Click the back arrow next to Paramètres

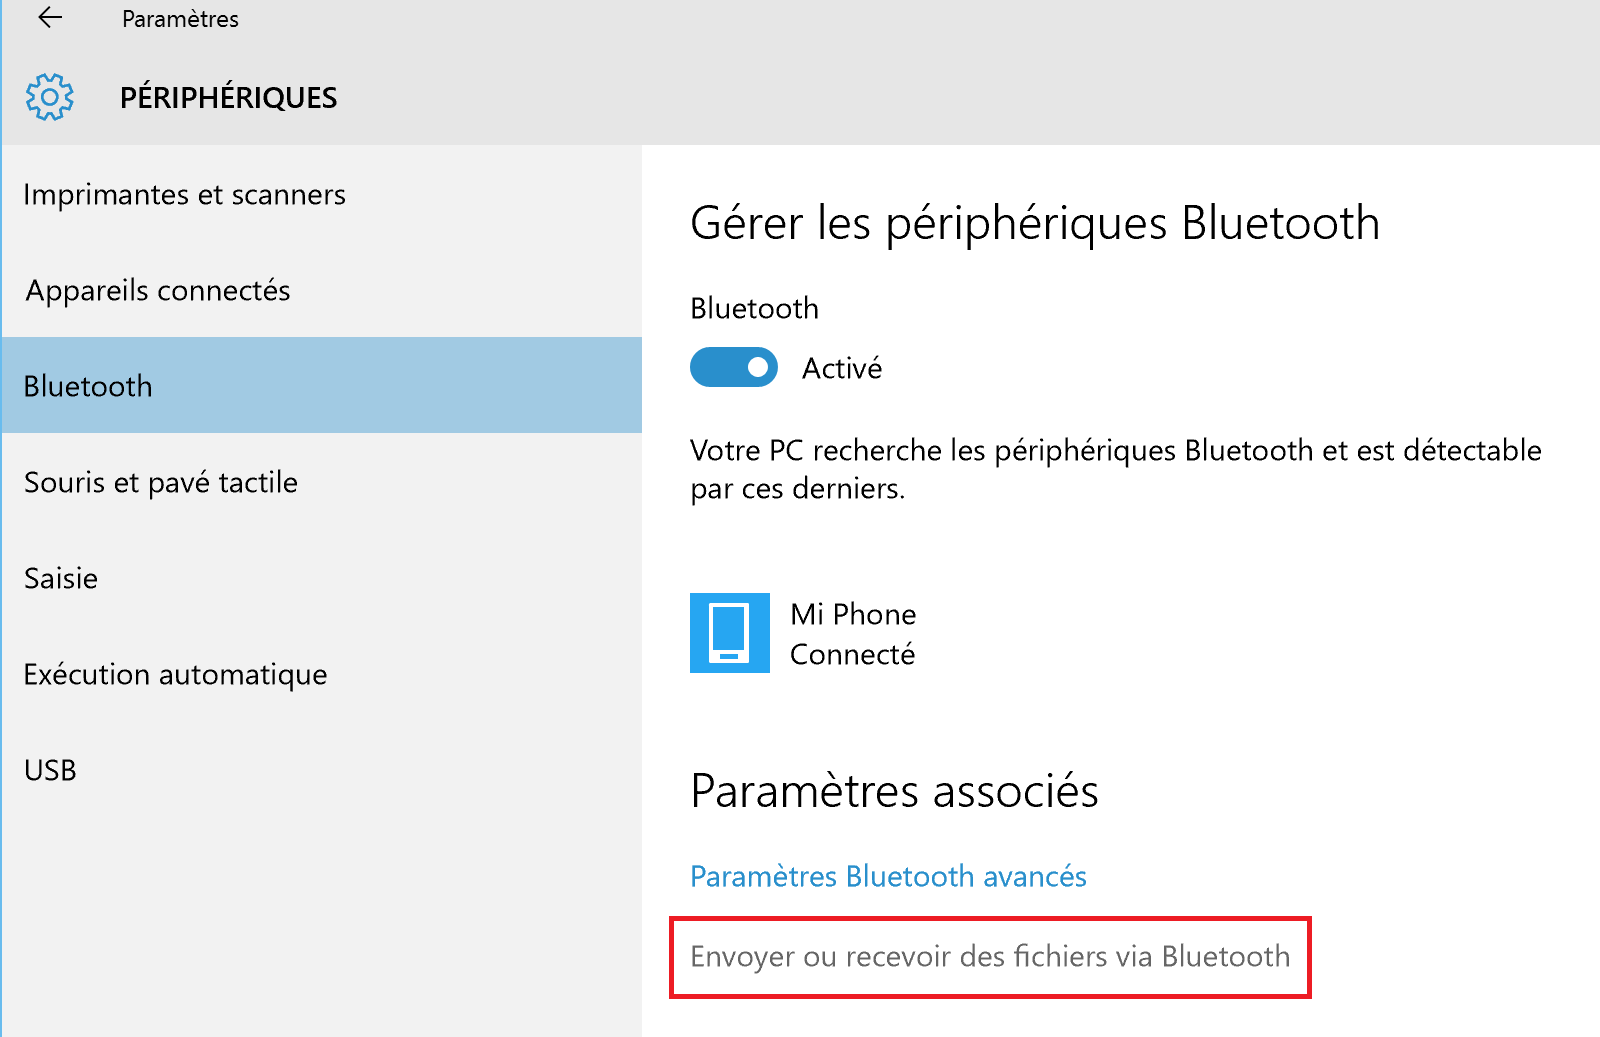(49, 18)
